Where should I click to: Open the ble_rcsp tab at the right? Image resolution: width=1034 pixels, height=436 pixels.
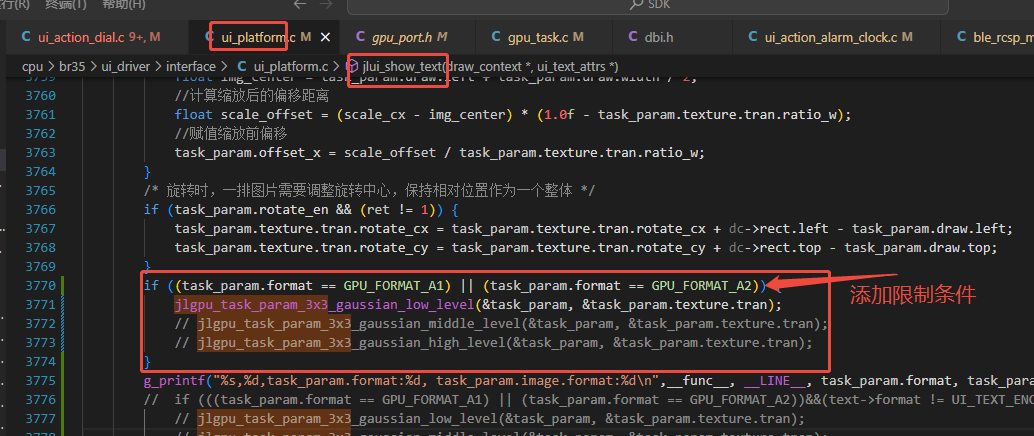pyautogui.click(x=988, y=38)
